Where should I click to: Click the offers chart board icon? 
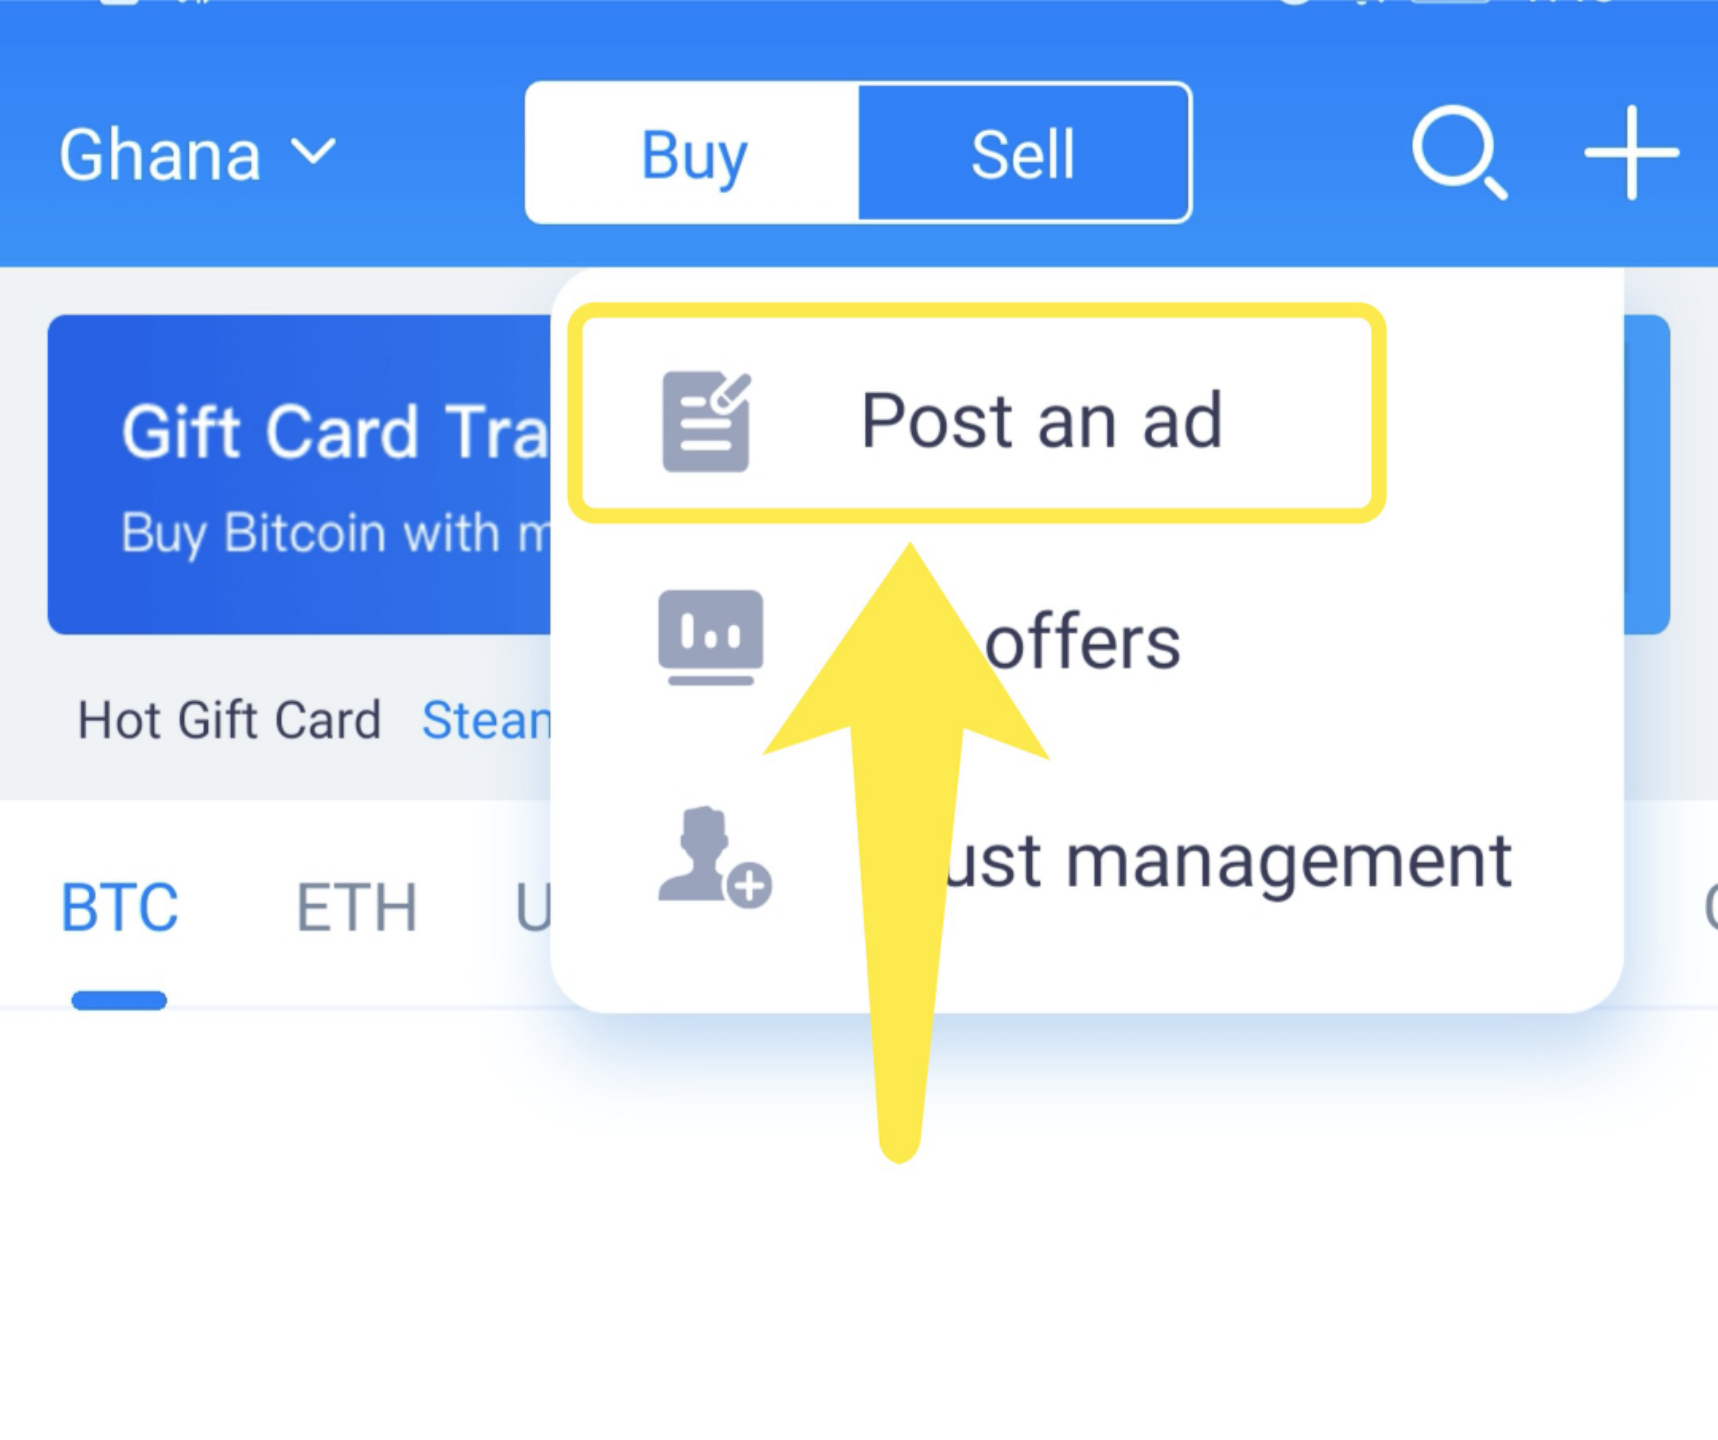[710, 638]
